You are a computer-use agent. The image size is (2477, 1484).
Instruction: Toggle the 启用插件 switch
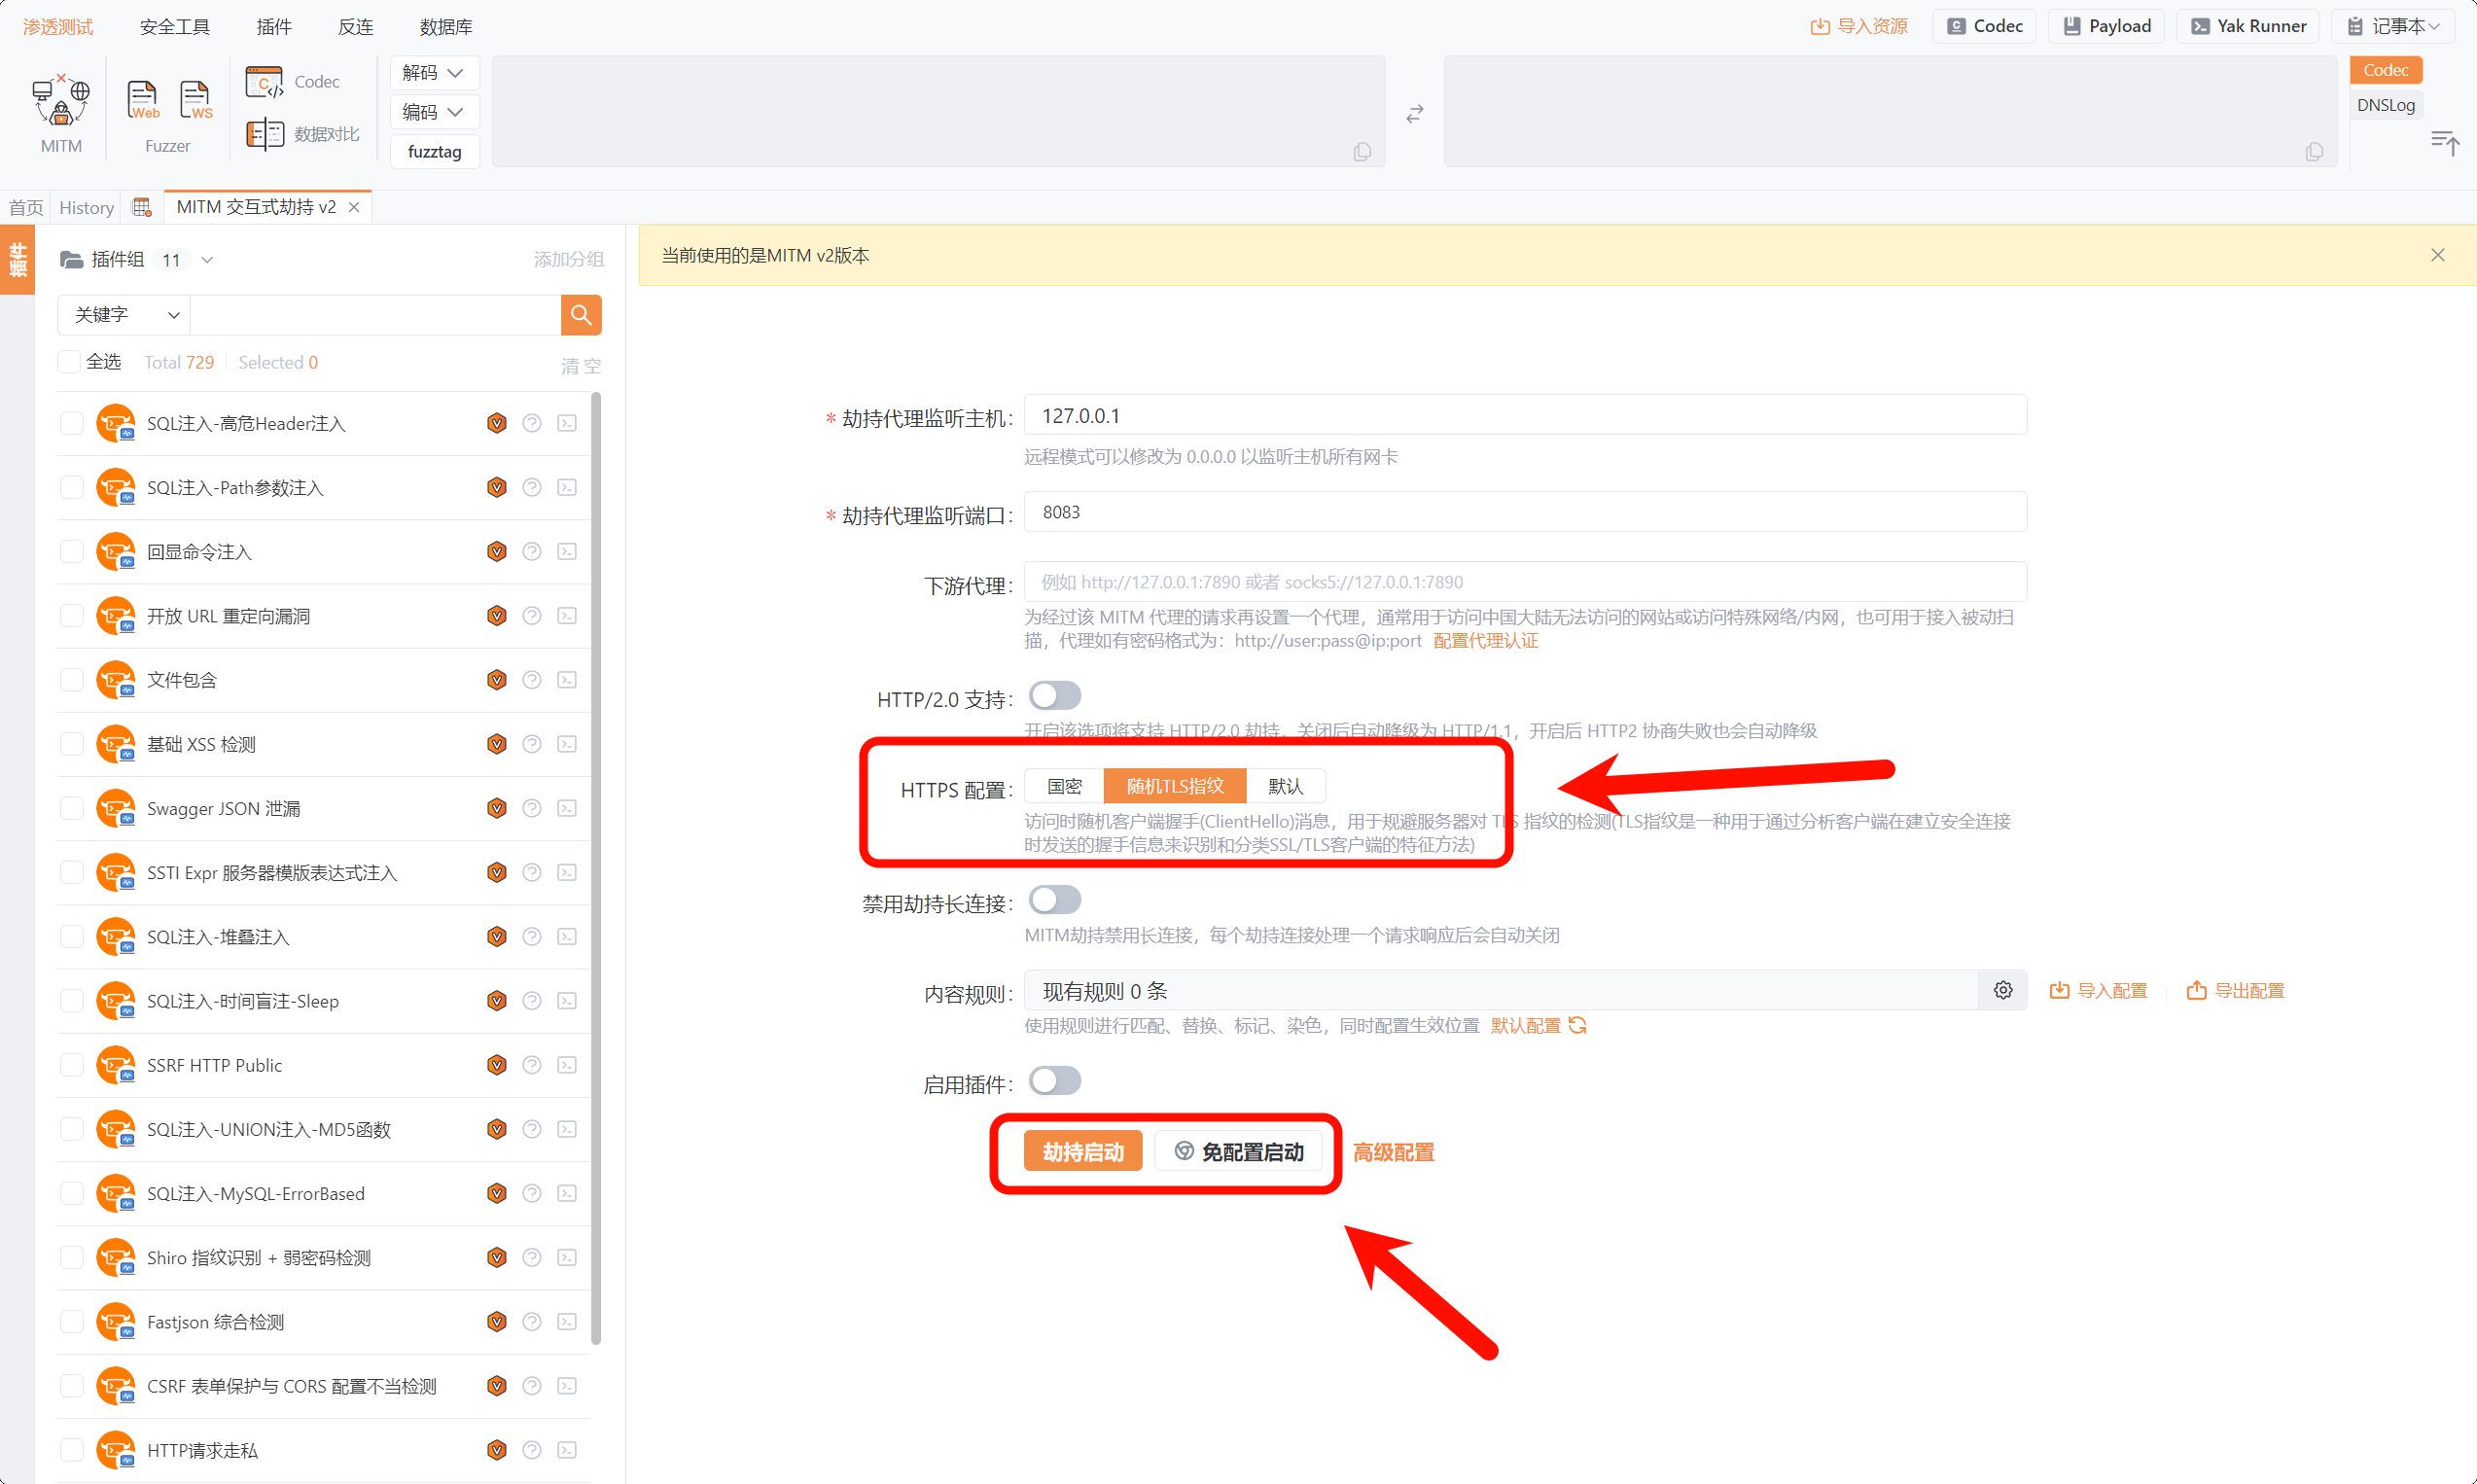(x=1054, y=1081)
